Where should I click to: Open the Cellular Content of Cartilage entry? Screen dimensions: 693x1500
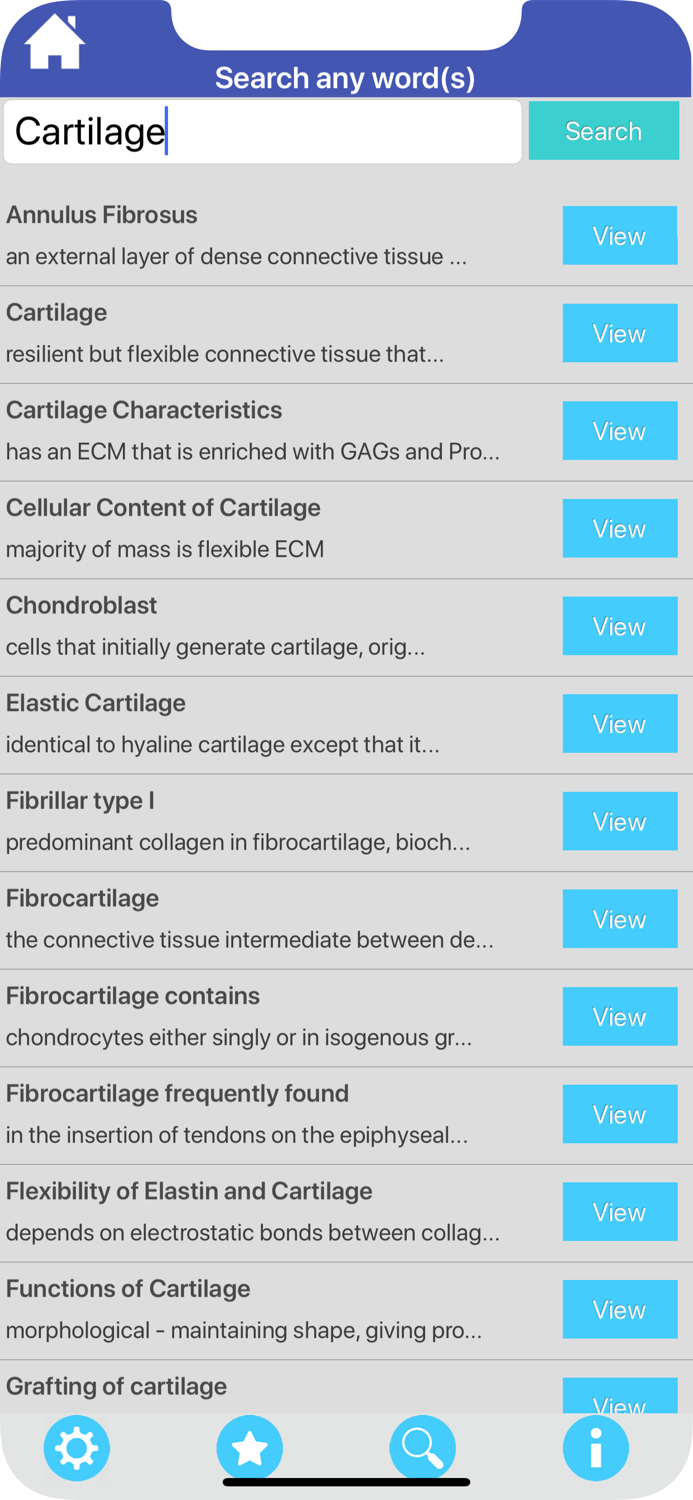tap(619, 529)
